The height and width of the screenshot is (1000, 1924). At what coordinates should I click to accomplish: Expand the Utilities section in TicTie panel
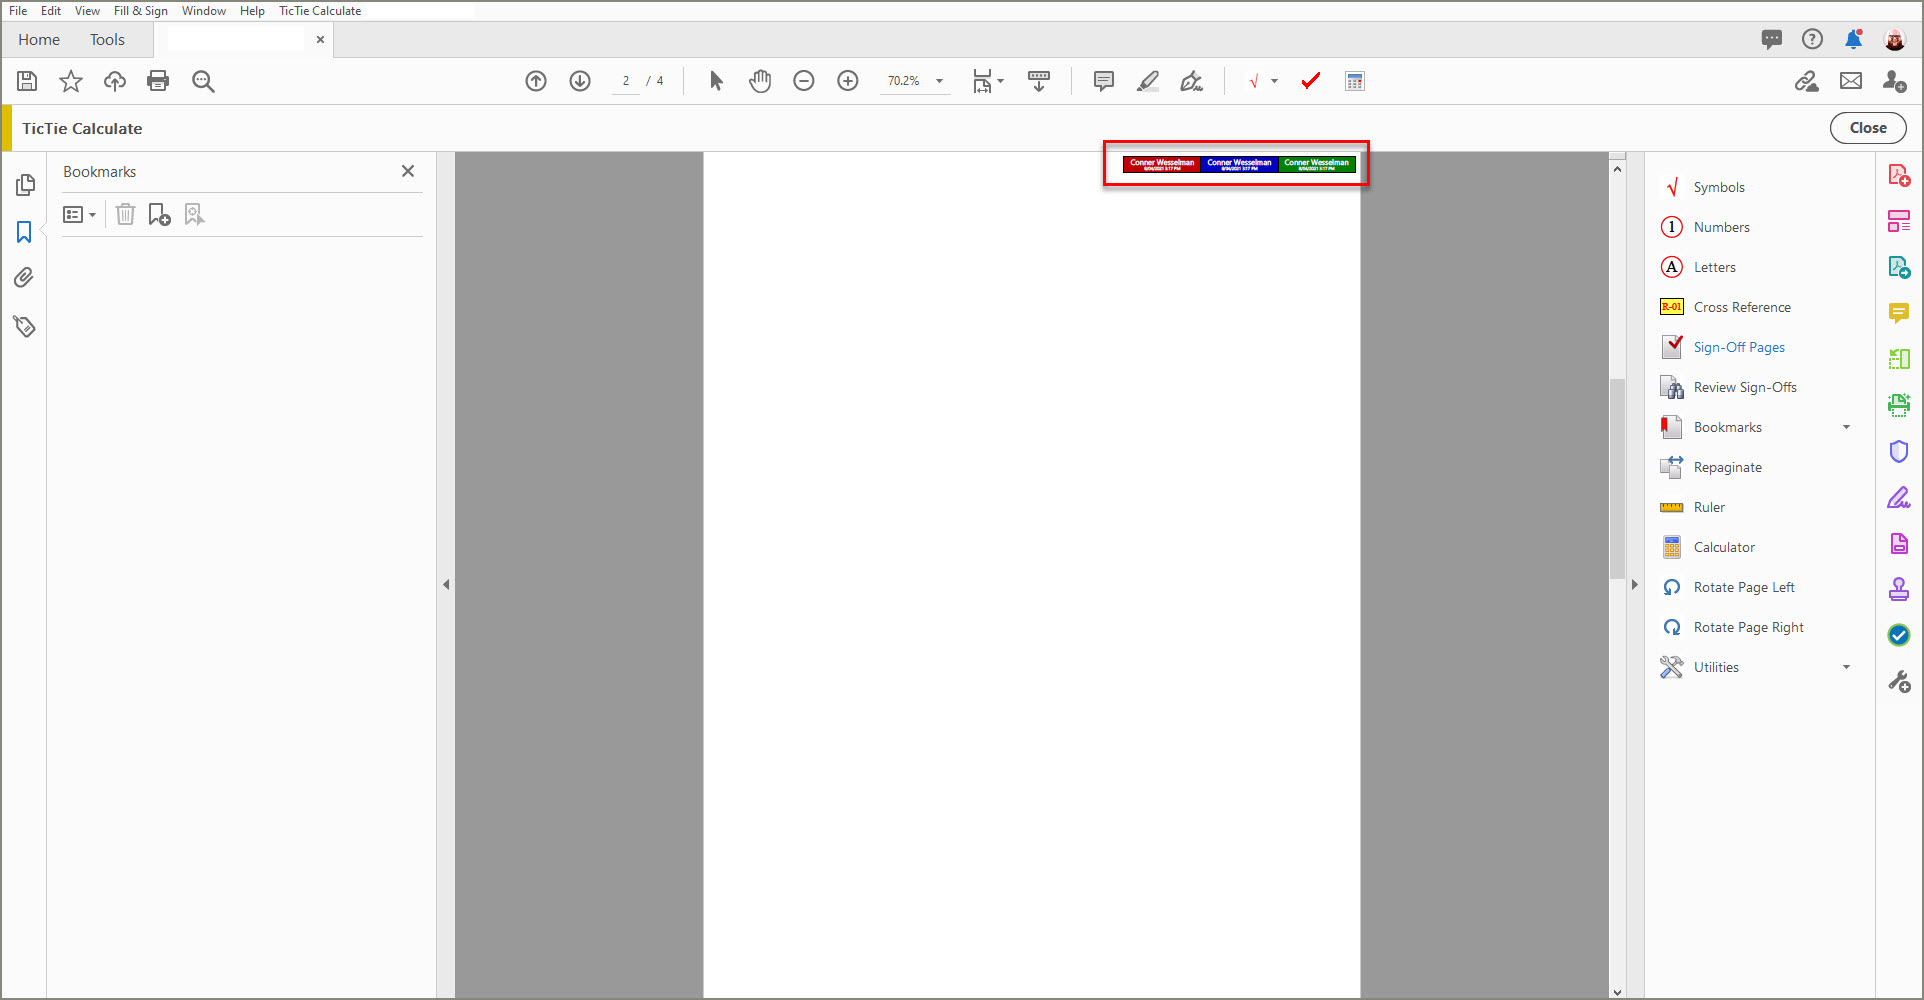[x=1847, y=667]
